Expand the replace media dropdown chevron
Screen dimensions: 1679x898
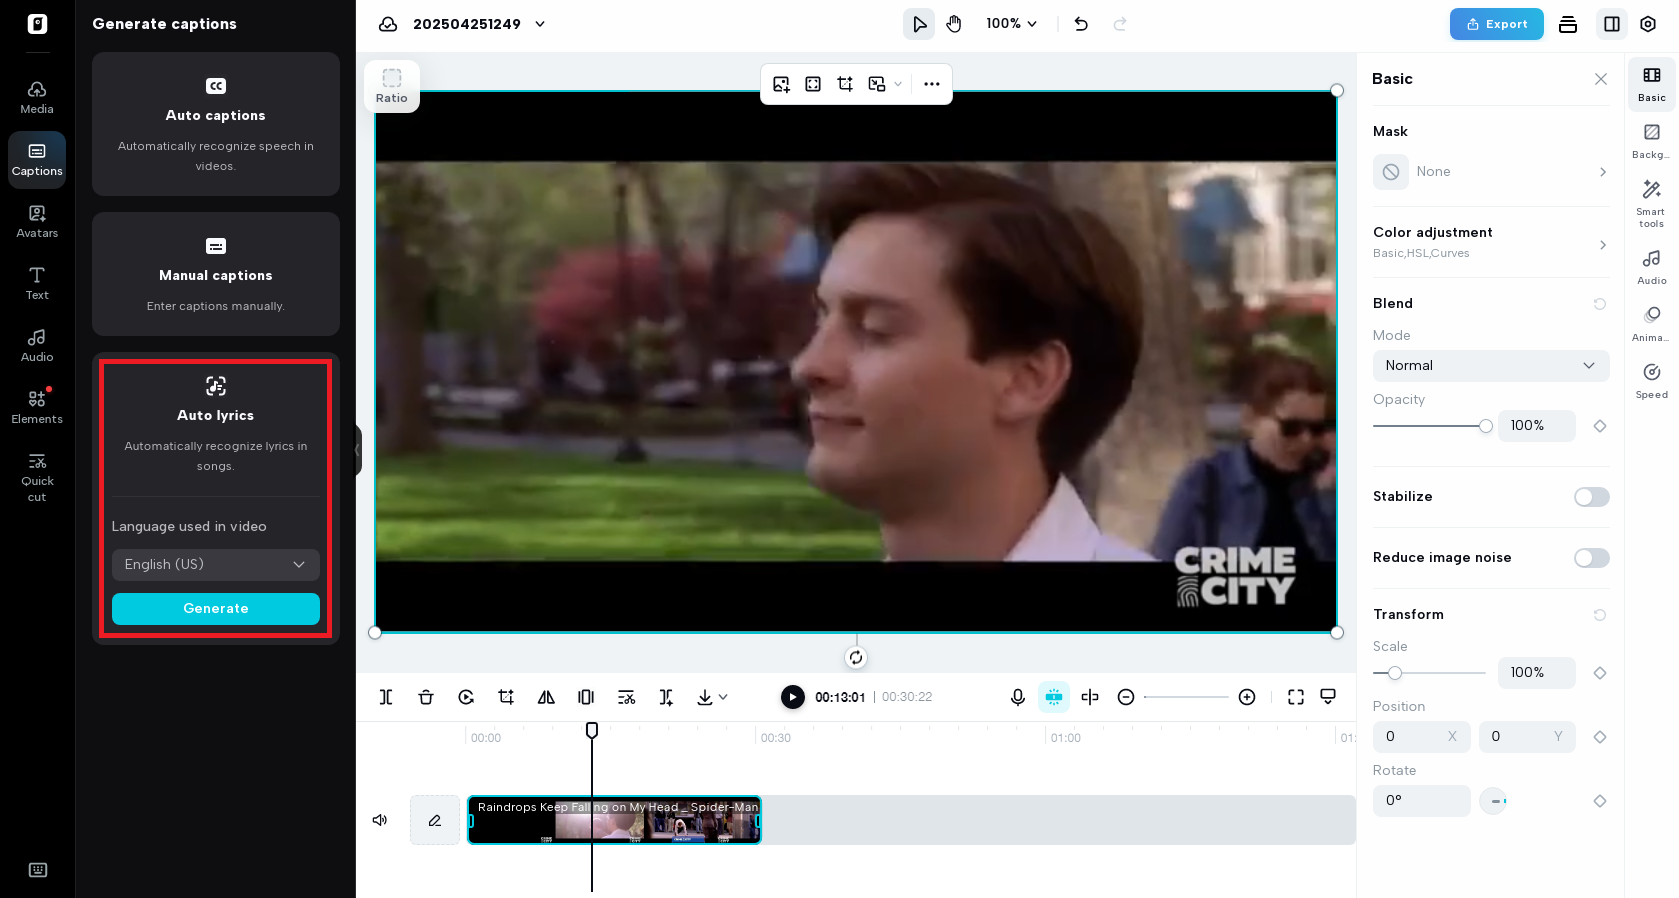click(x=898, y=84)
